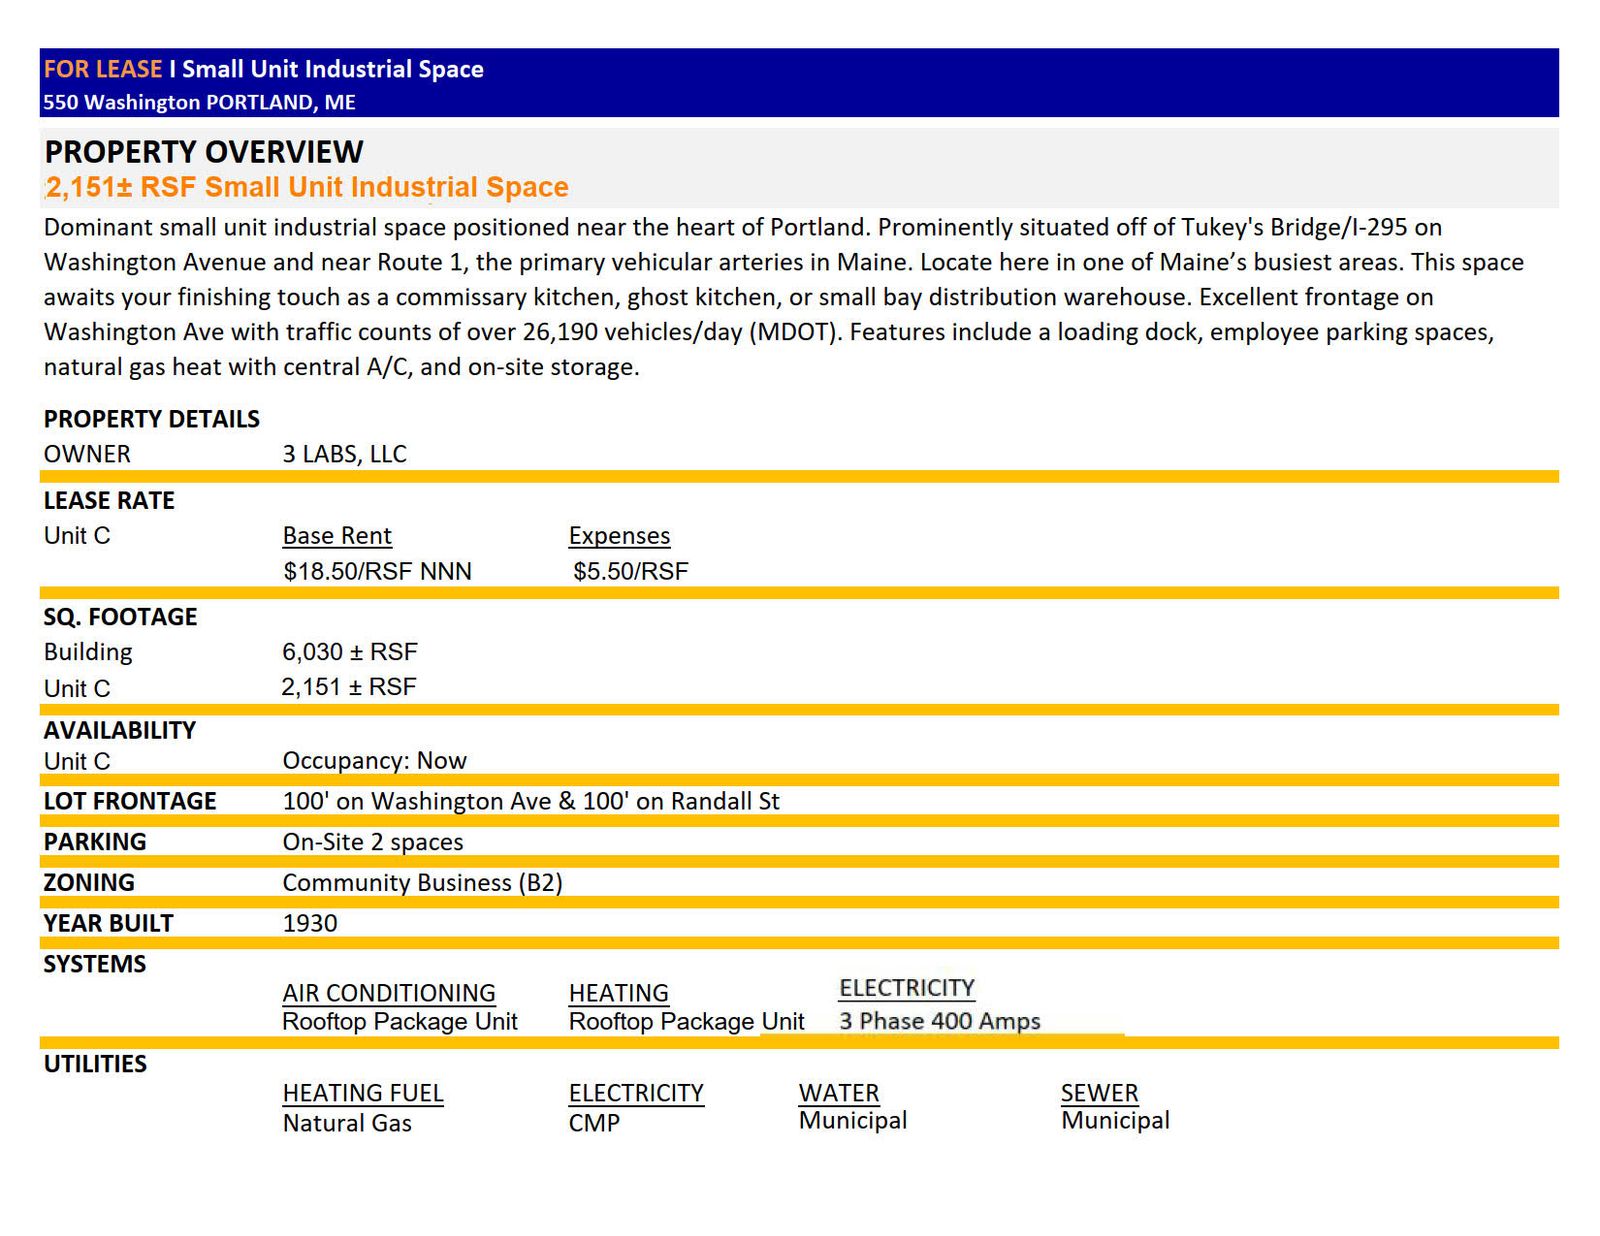Select the $5.50/RSF expenses value
Image resolution: width=1600 pixels, height=1236 pixels.
[631, 572]
